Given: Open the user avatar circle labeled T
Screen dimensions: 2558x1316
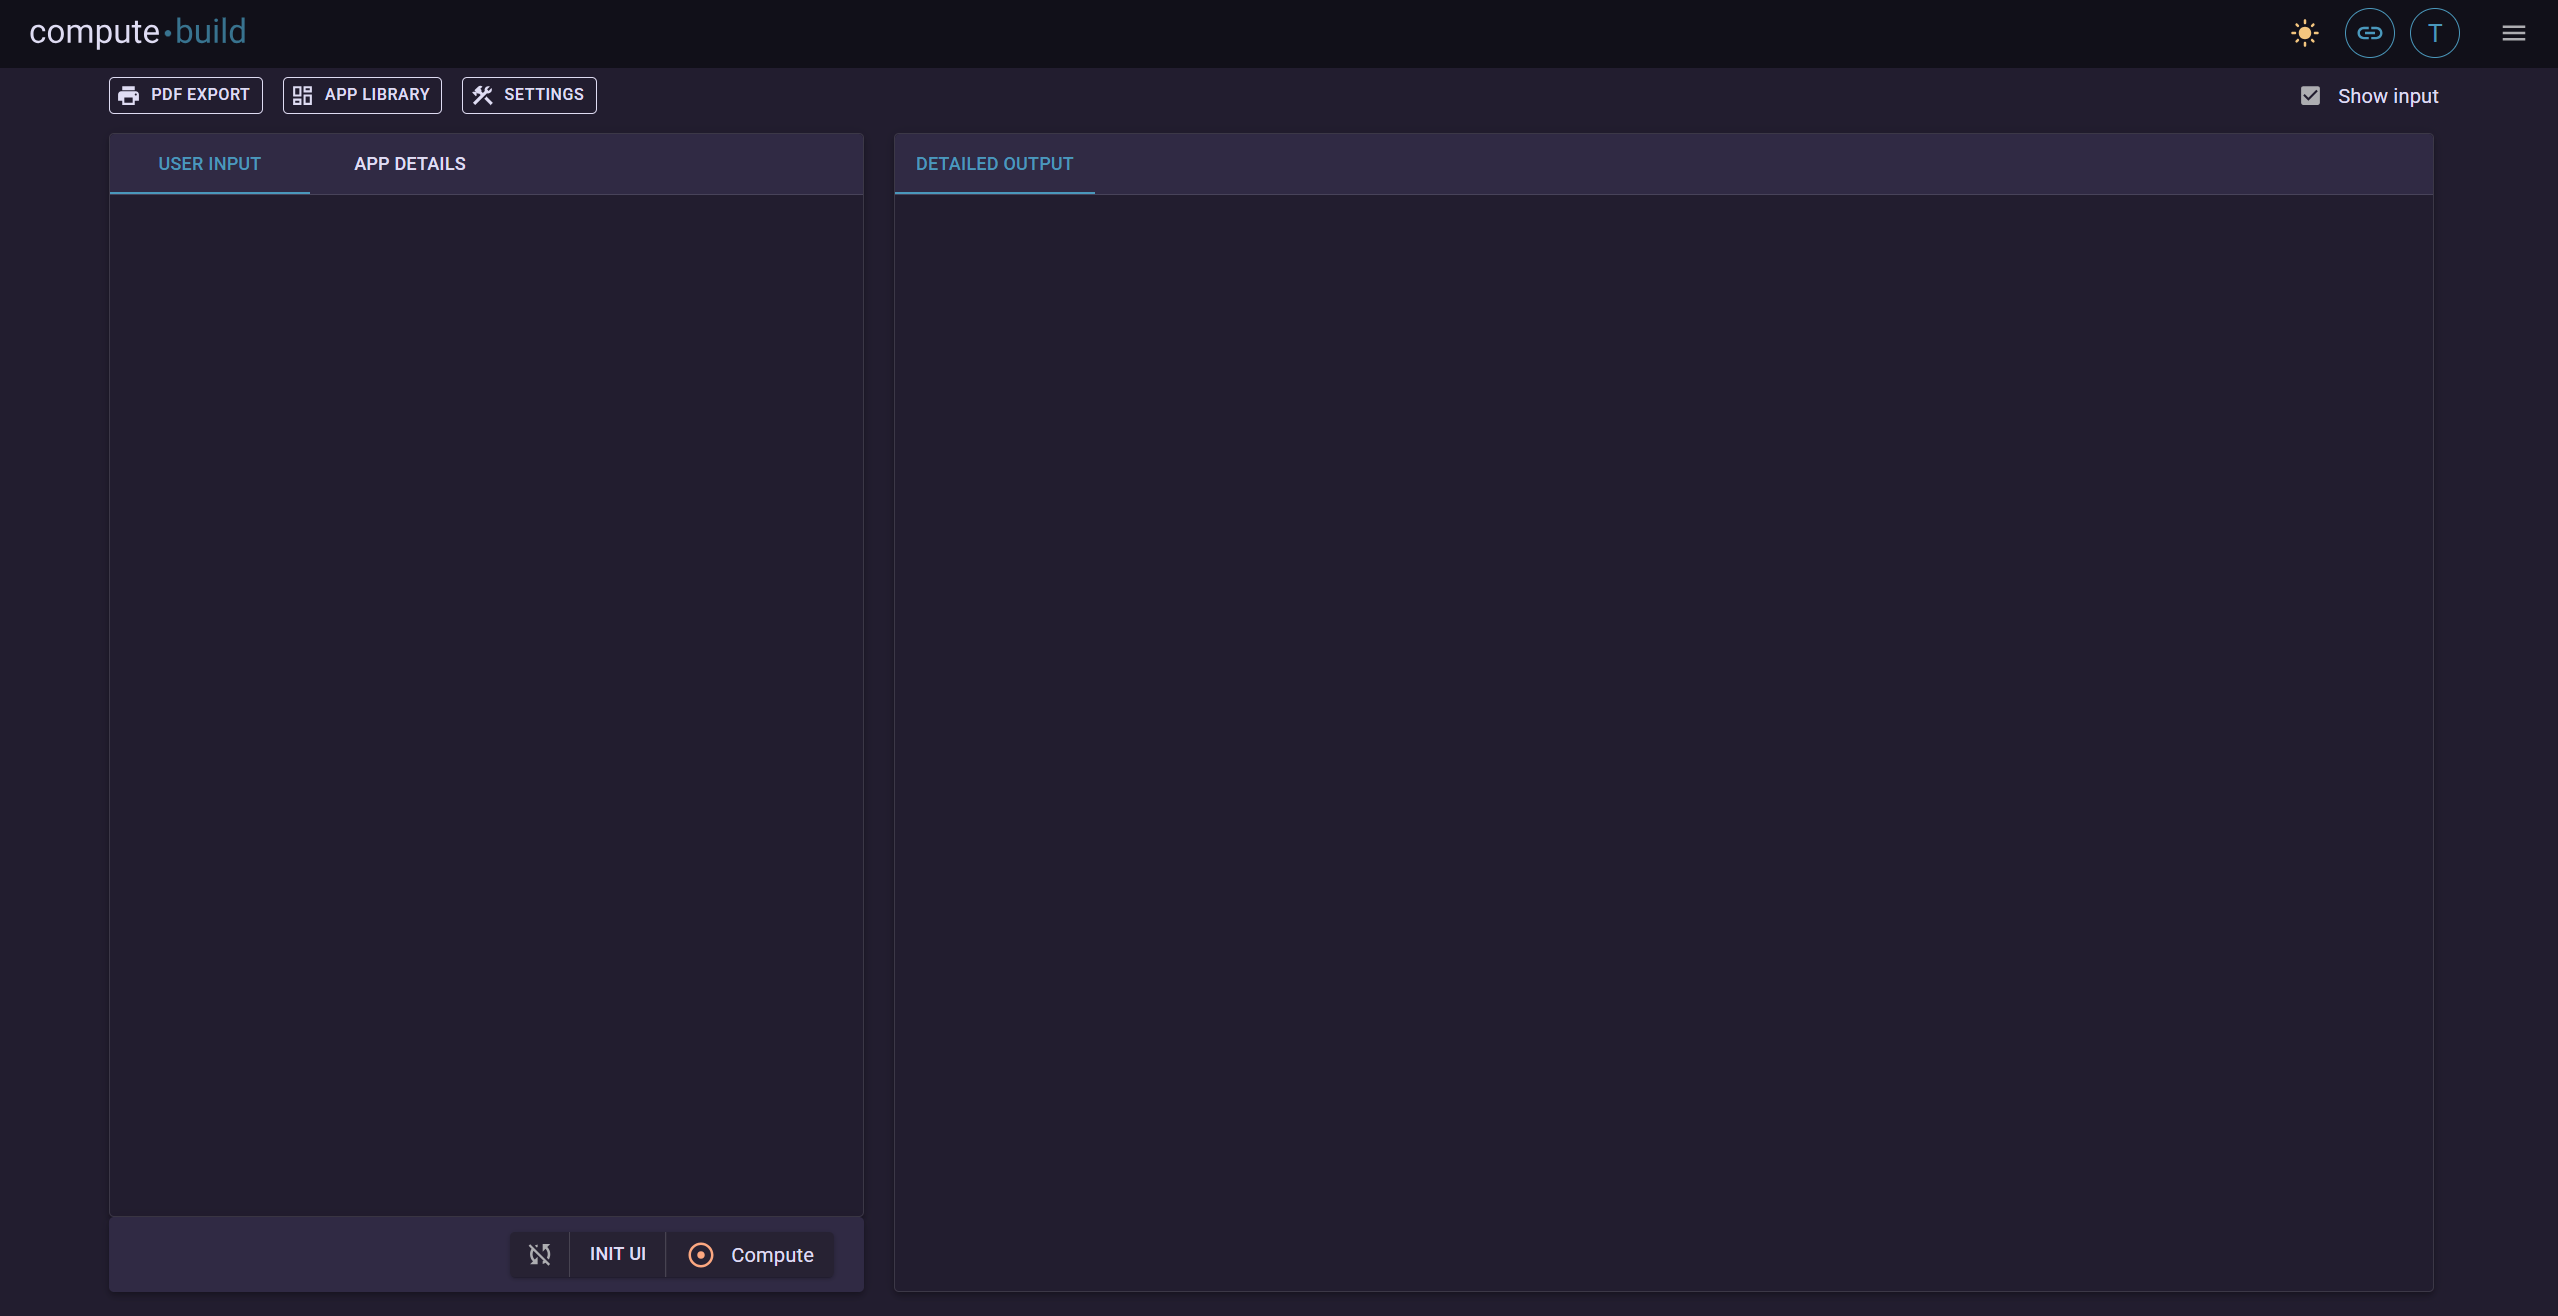Looking at the screenshot, I should coord(2435,33).
